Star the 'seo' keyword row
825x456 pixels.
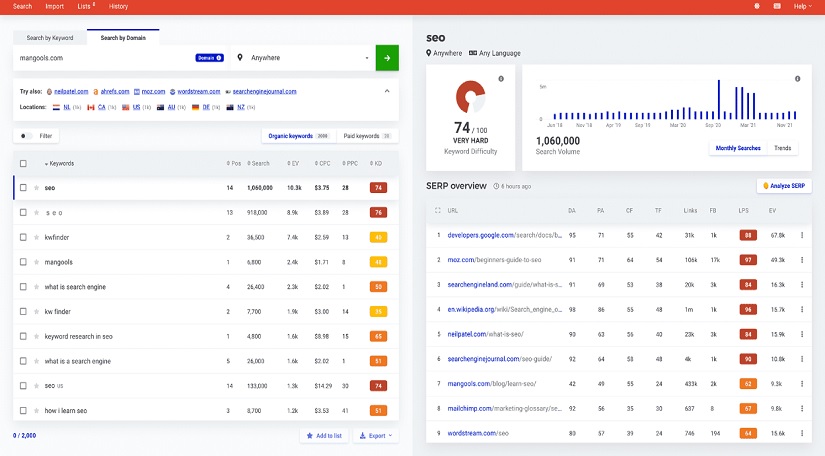[x=36, y=188]
